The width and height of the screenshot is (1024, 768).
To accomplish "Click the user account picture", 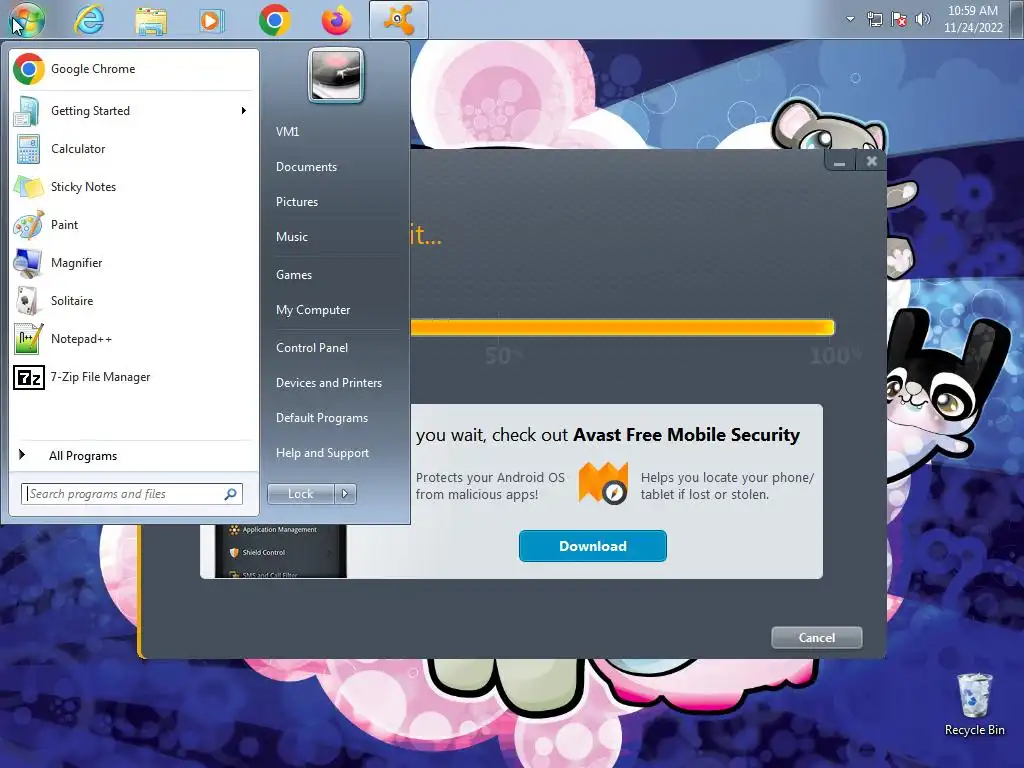I will [x=336, y=75].
